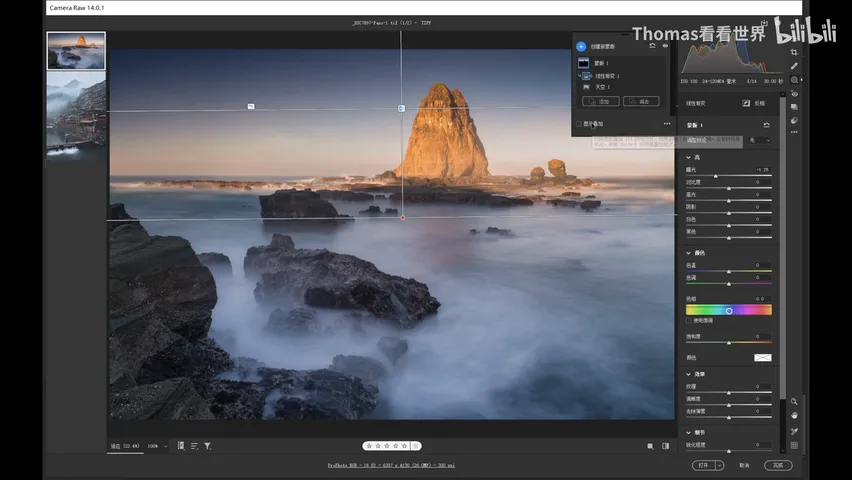The image size is (852, 480).
Task: Click the 添加 (Add) mask button
Action: [600, 101]
